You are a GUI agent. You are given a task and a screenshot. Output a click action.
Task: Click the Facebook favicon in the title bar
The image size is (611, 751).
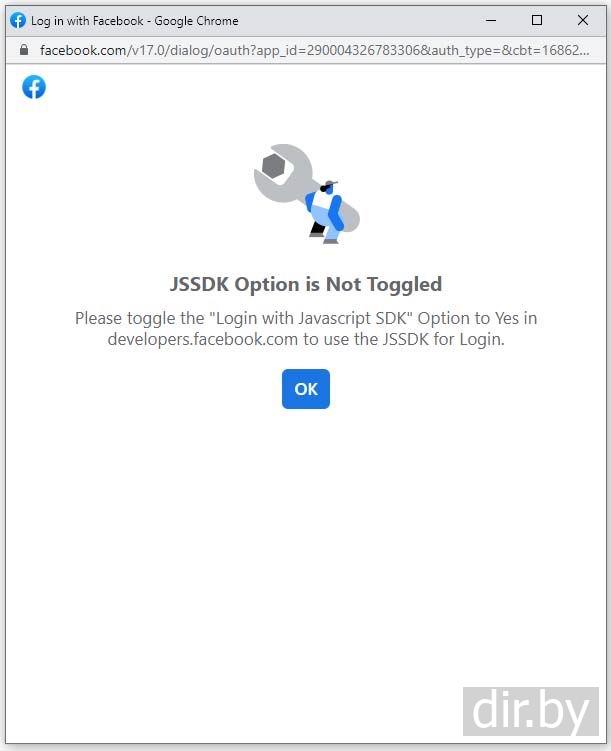(x=18, y=21)
